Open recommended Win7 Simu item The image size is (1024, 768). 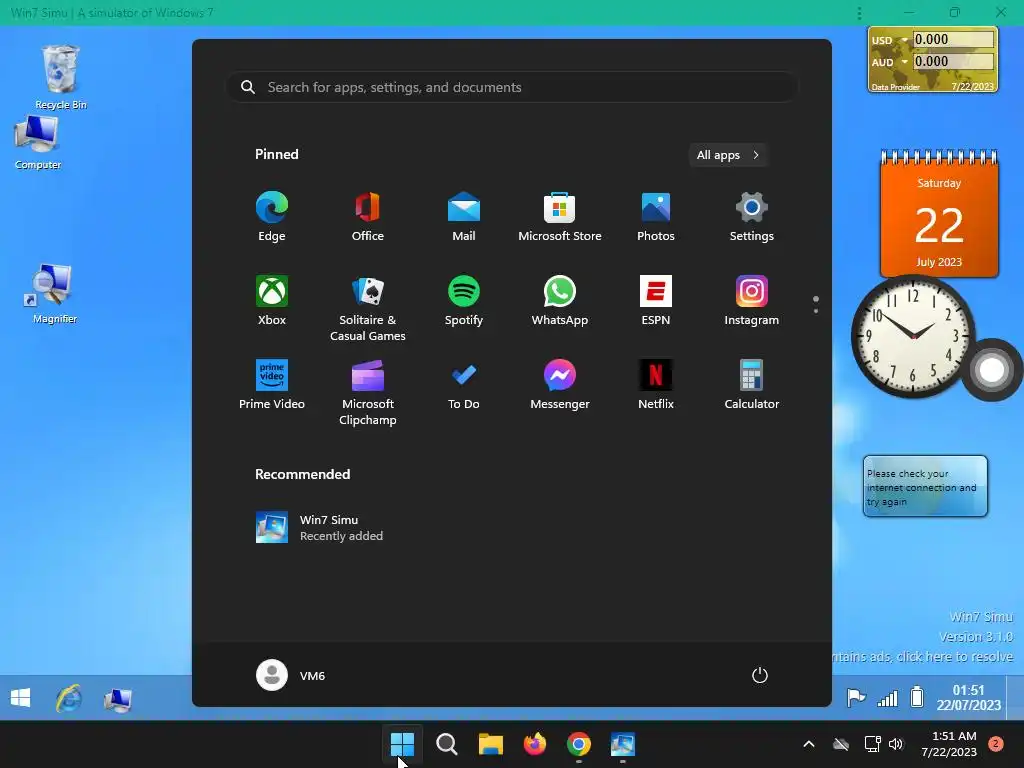pyautogui.click(x=319, y=528)
